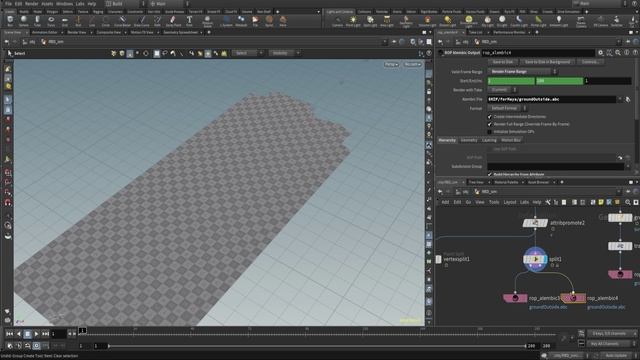
Task: Select the attribpromote2 node
Action: [x=535, y=223]
